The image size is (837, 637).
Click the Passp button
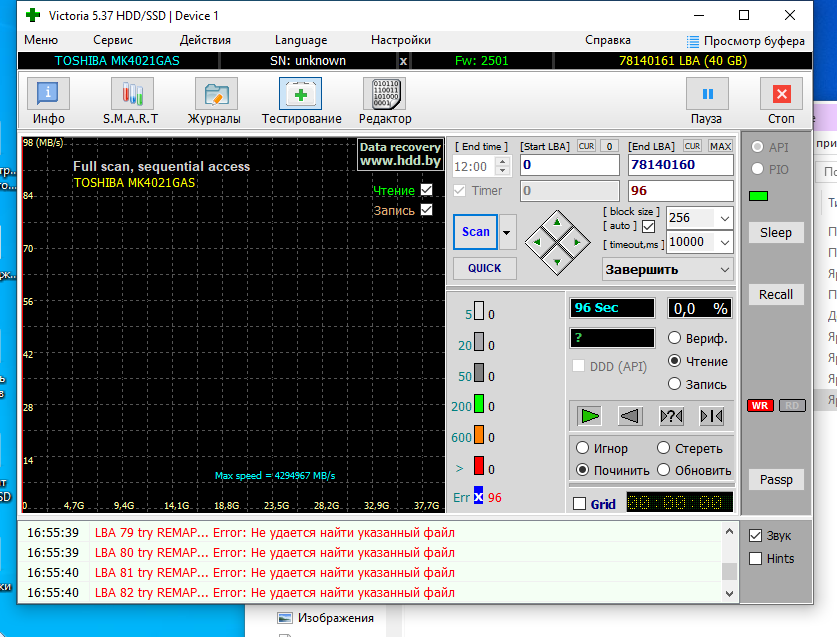tap(776, 479)
